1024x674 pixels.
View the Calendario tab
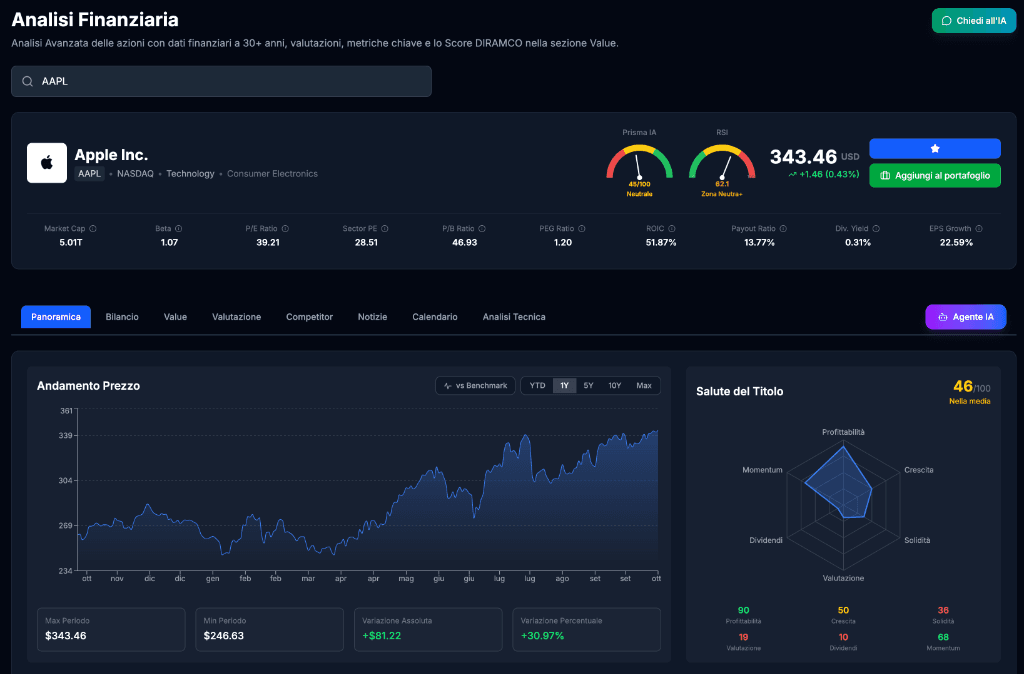[435, 317]
